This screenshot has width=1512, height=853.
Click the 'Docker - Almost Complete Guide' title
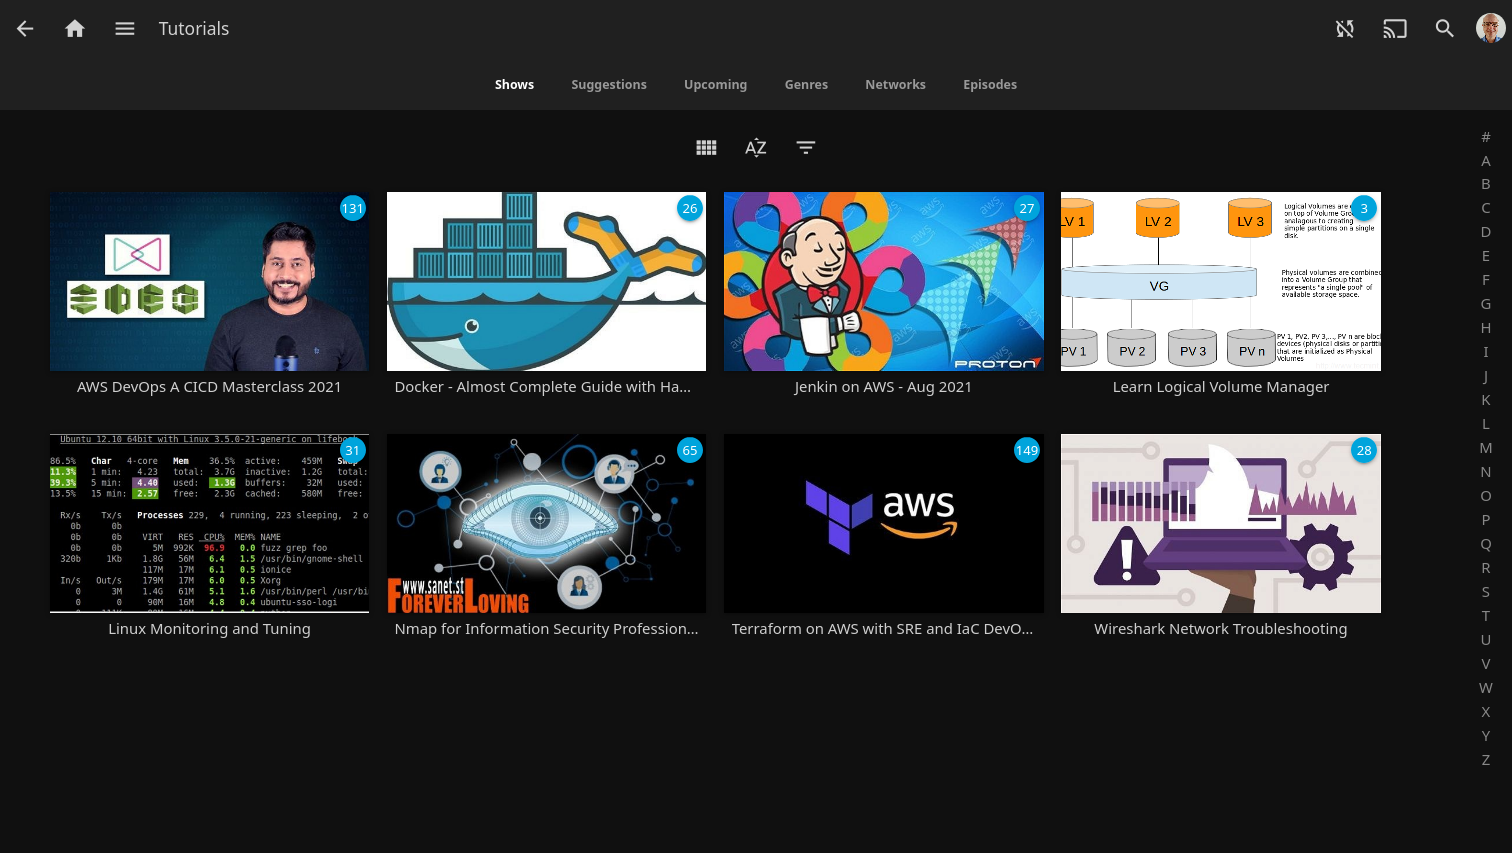click(543, 387)
